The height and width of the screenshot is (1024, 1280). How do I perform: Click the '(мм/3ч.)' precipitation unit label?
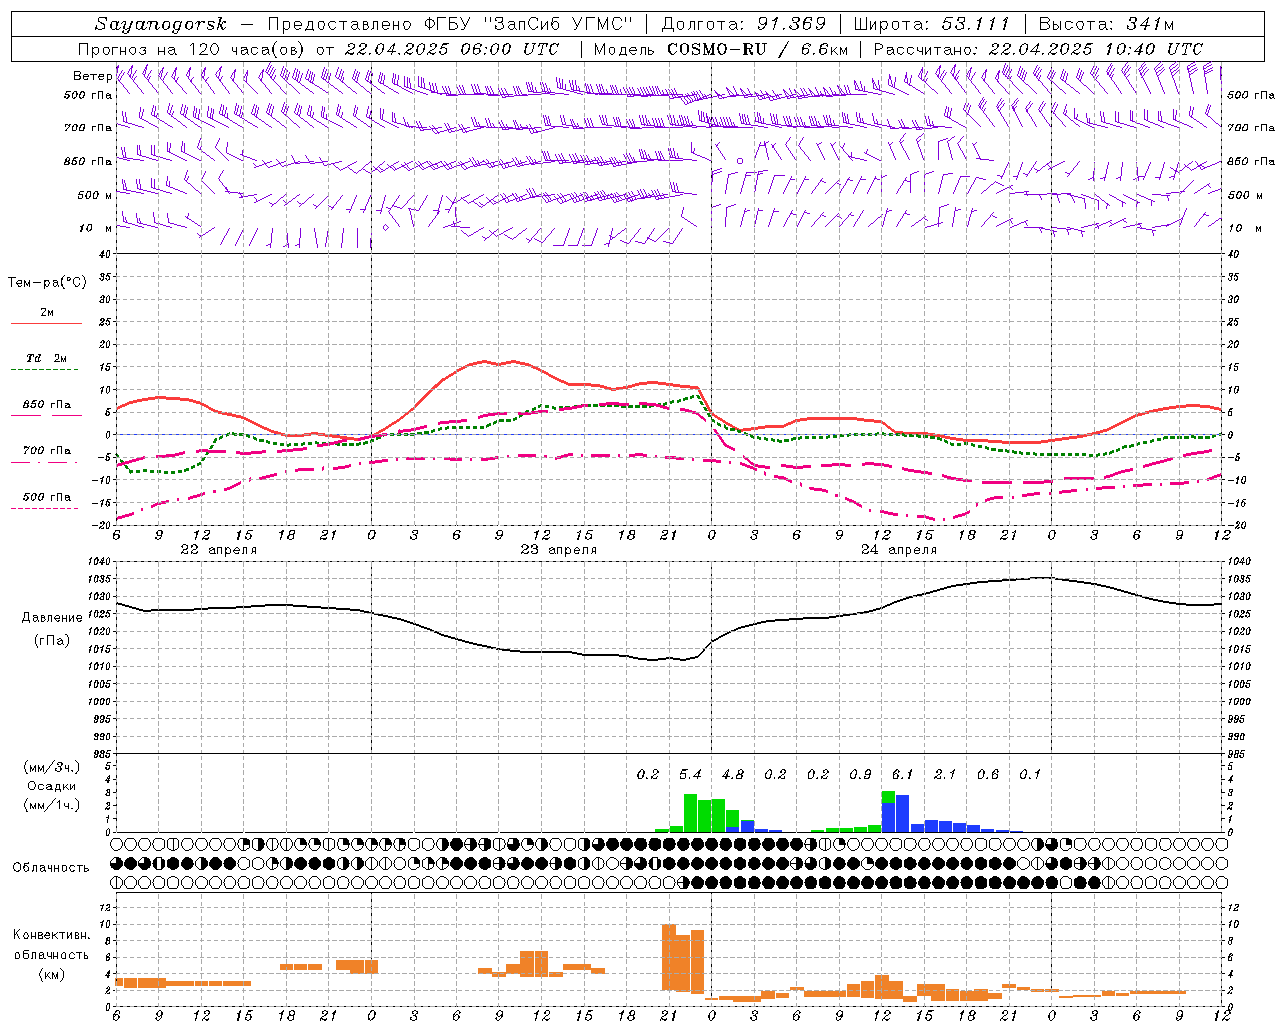[x=52, y=767]
